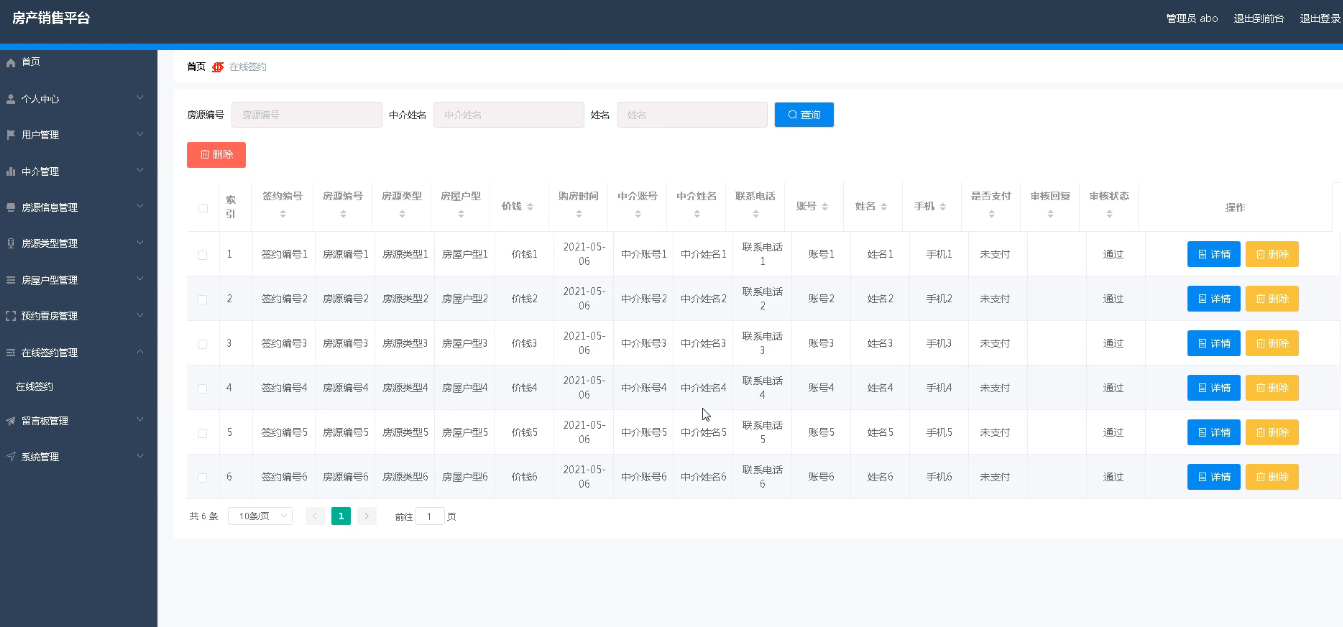
Task: Sort by 账号 column arrows
Action: (x=825, y=207)
